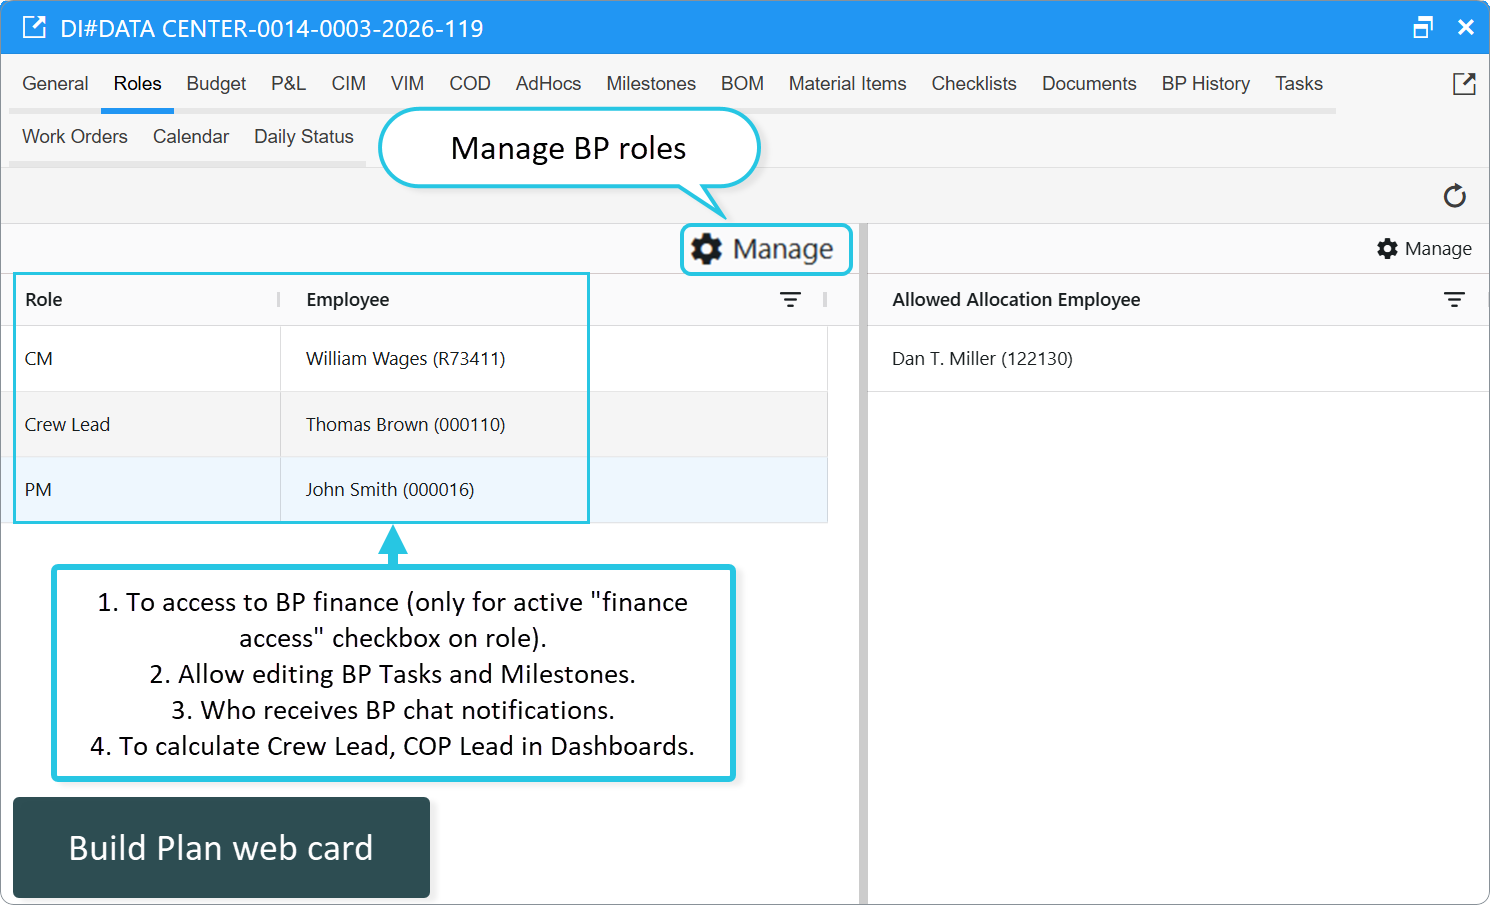
Task: Select the Roles tab
Action: coord(137,84)
